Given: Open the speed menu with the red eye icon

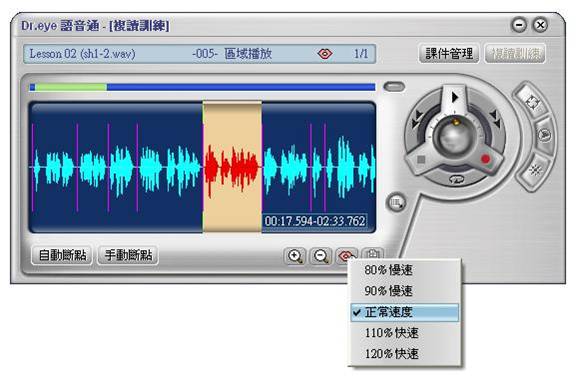Looking at the screenshot, I should (x=346, y=255).
